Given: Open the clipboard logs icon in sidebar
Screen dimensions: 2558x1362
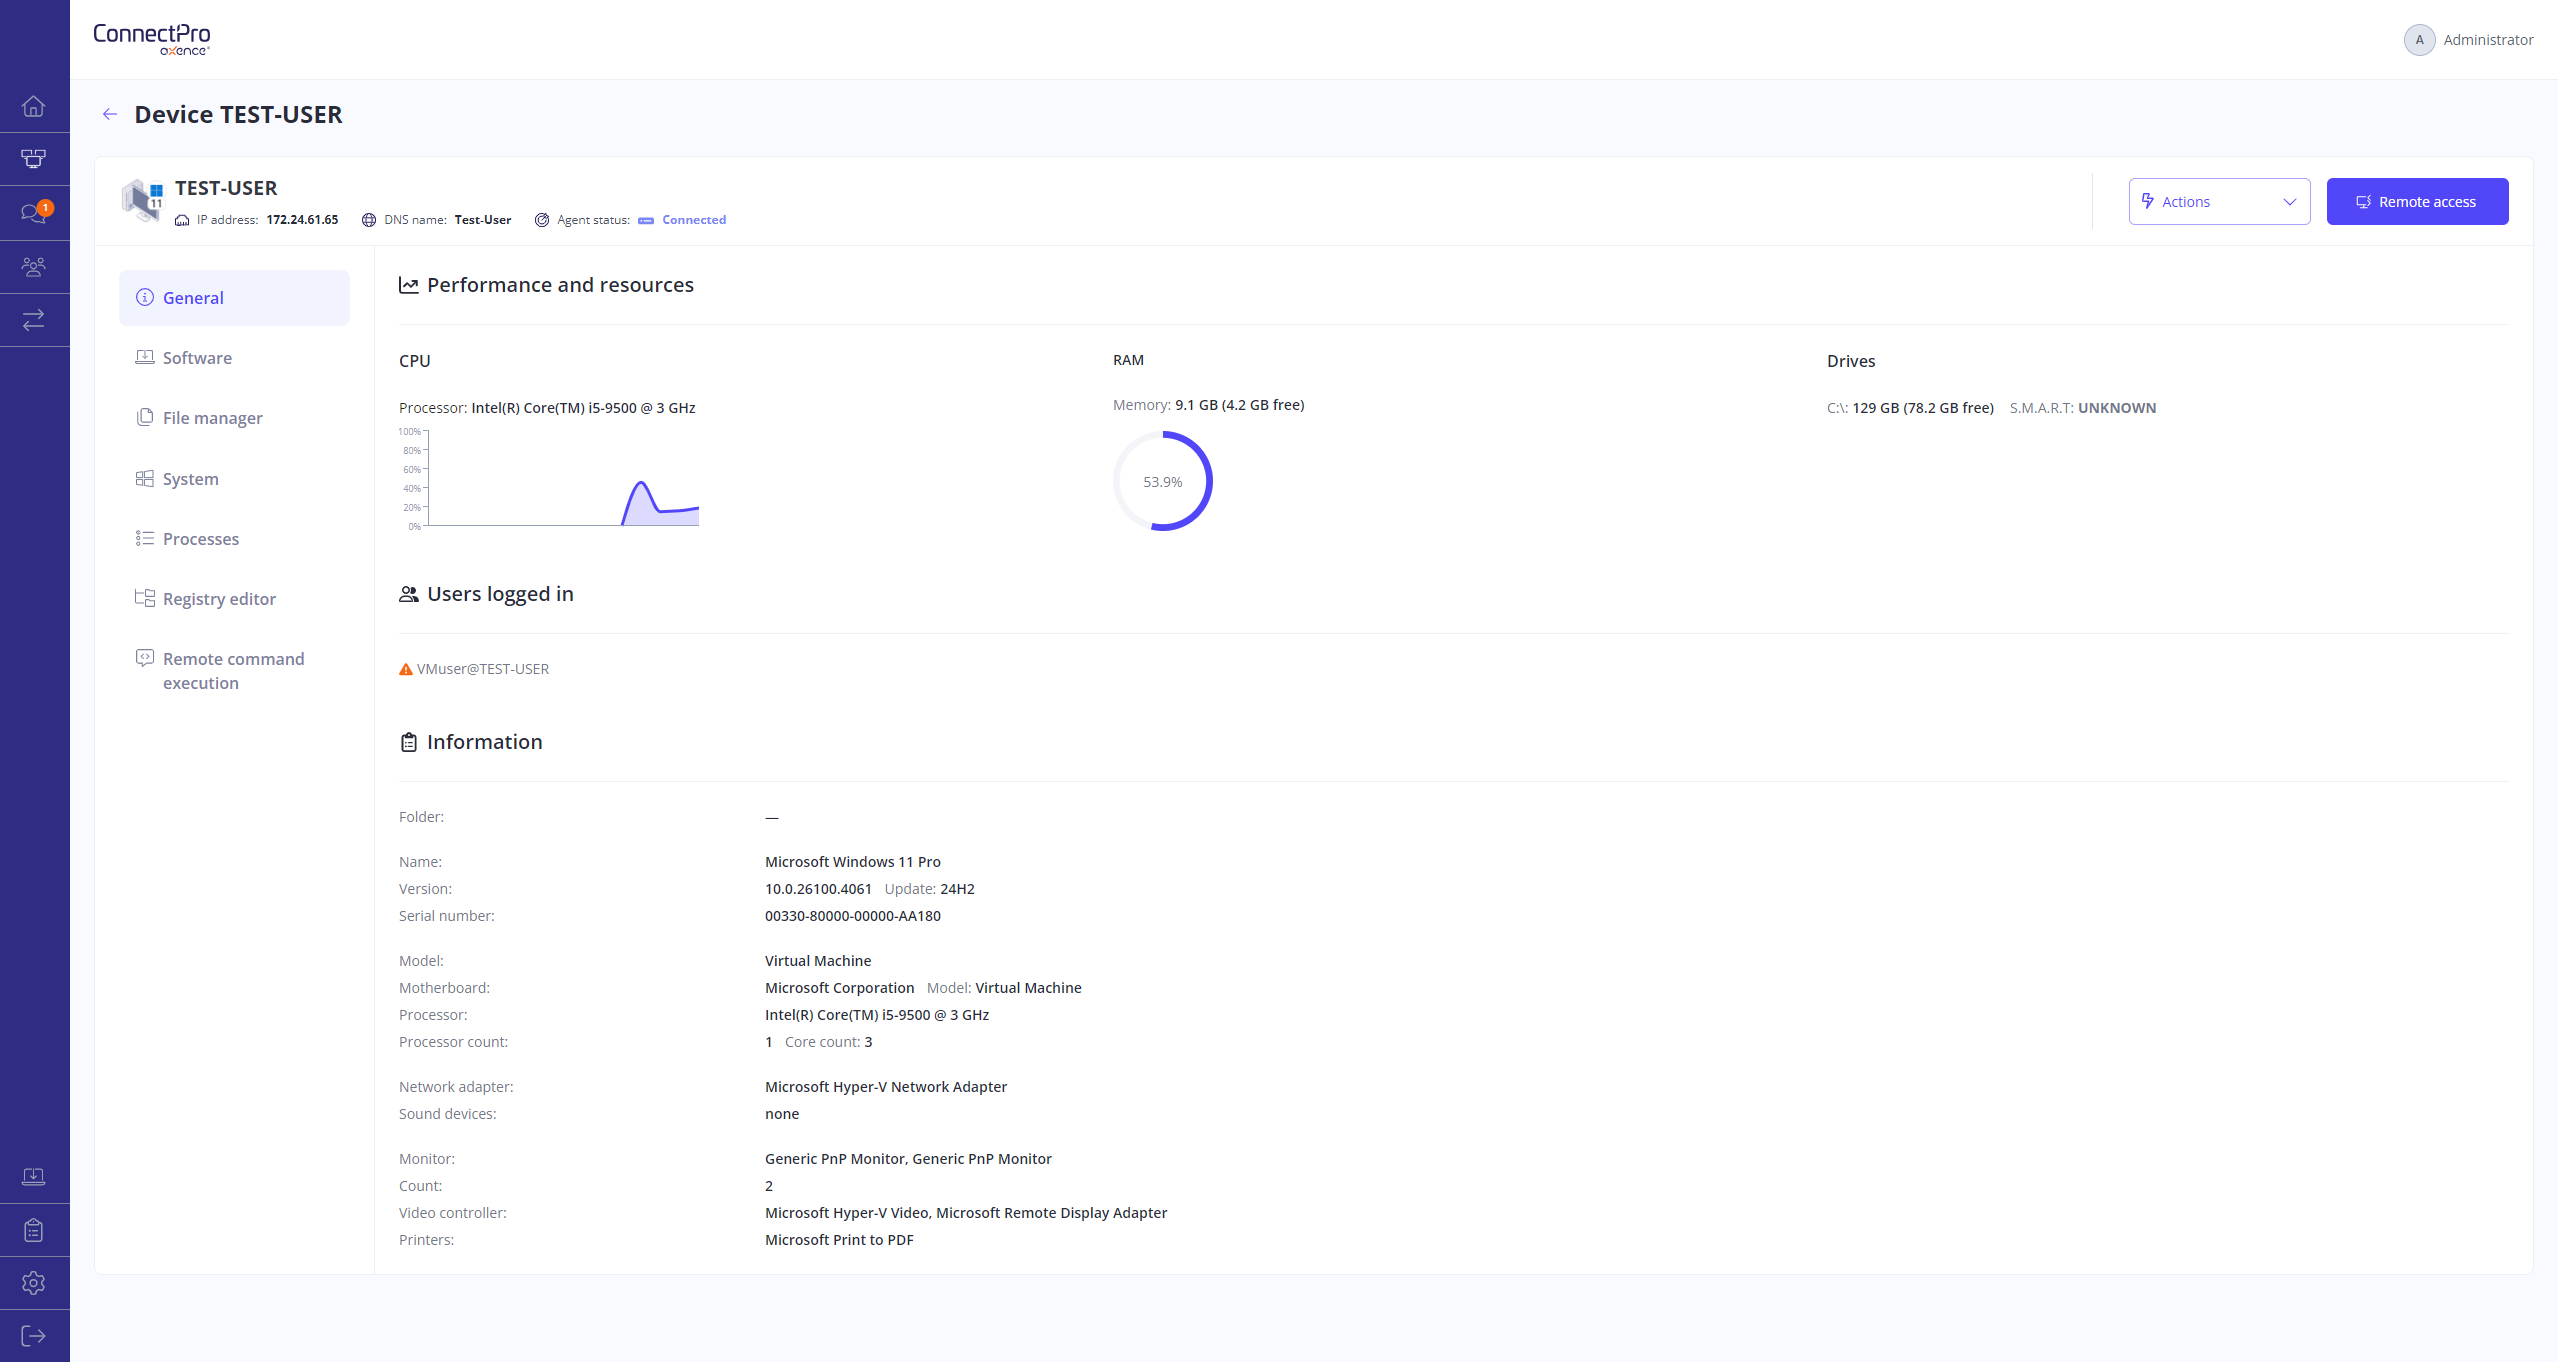Looking at the screenshot, I should [x=34, y=1229].
